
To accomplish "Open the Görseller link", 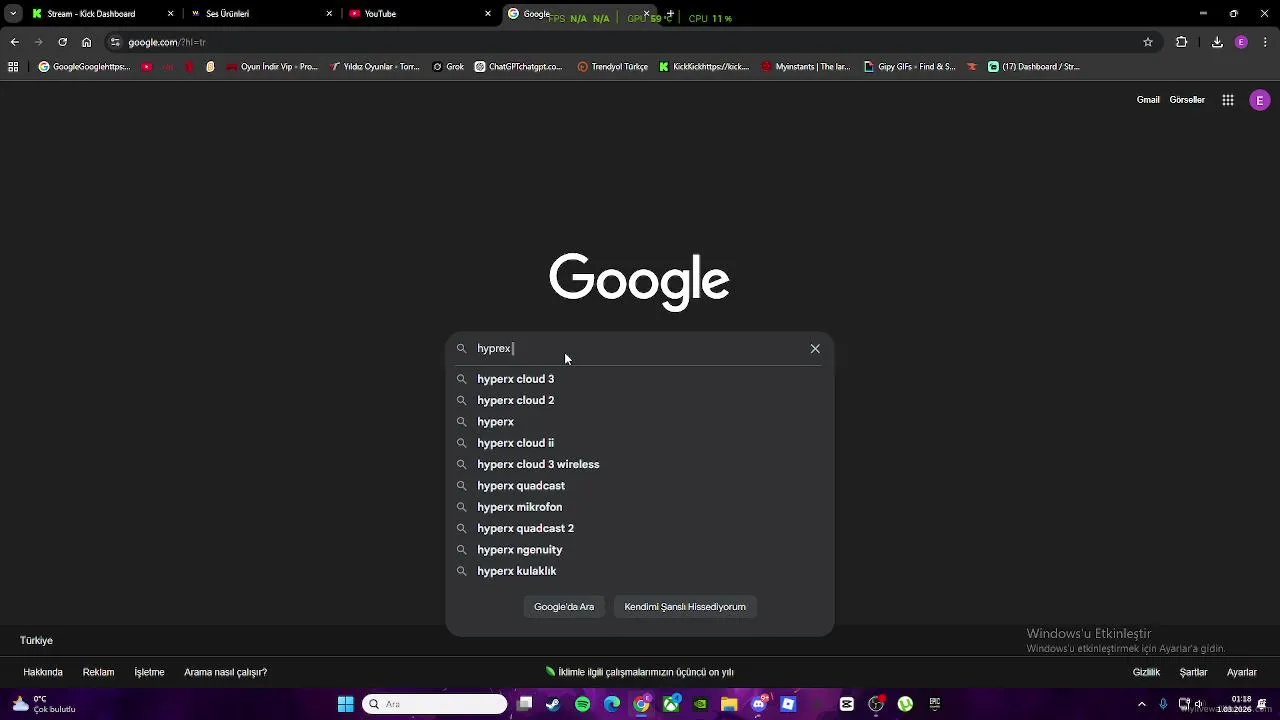I will [x=1187, y=100].
